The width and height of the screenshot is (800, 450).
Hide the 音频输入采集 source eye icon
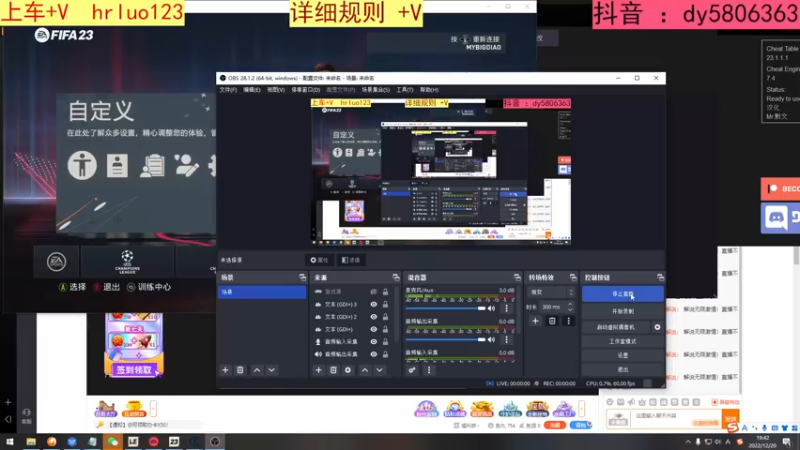click(x=373, y=342)
